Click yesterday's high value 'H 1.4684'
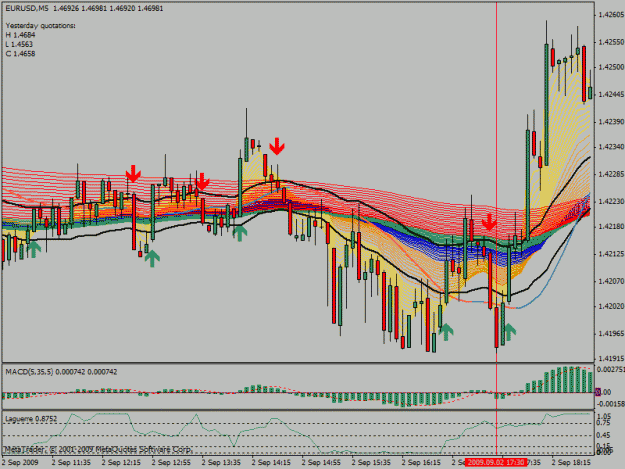The width and height of the screenshot is (625, 469). point(20,35)
